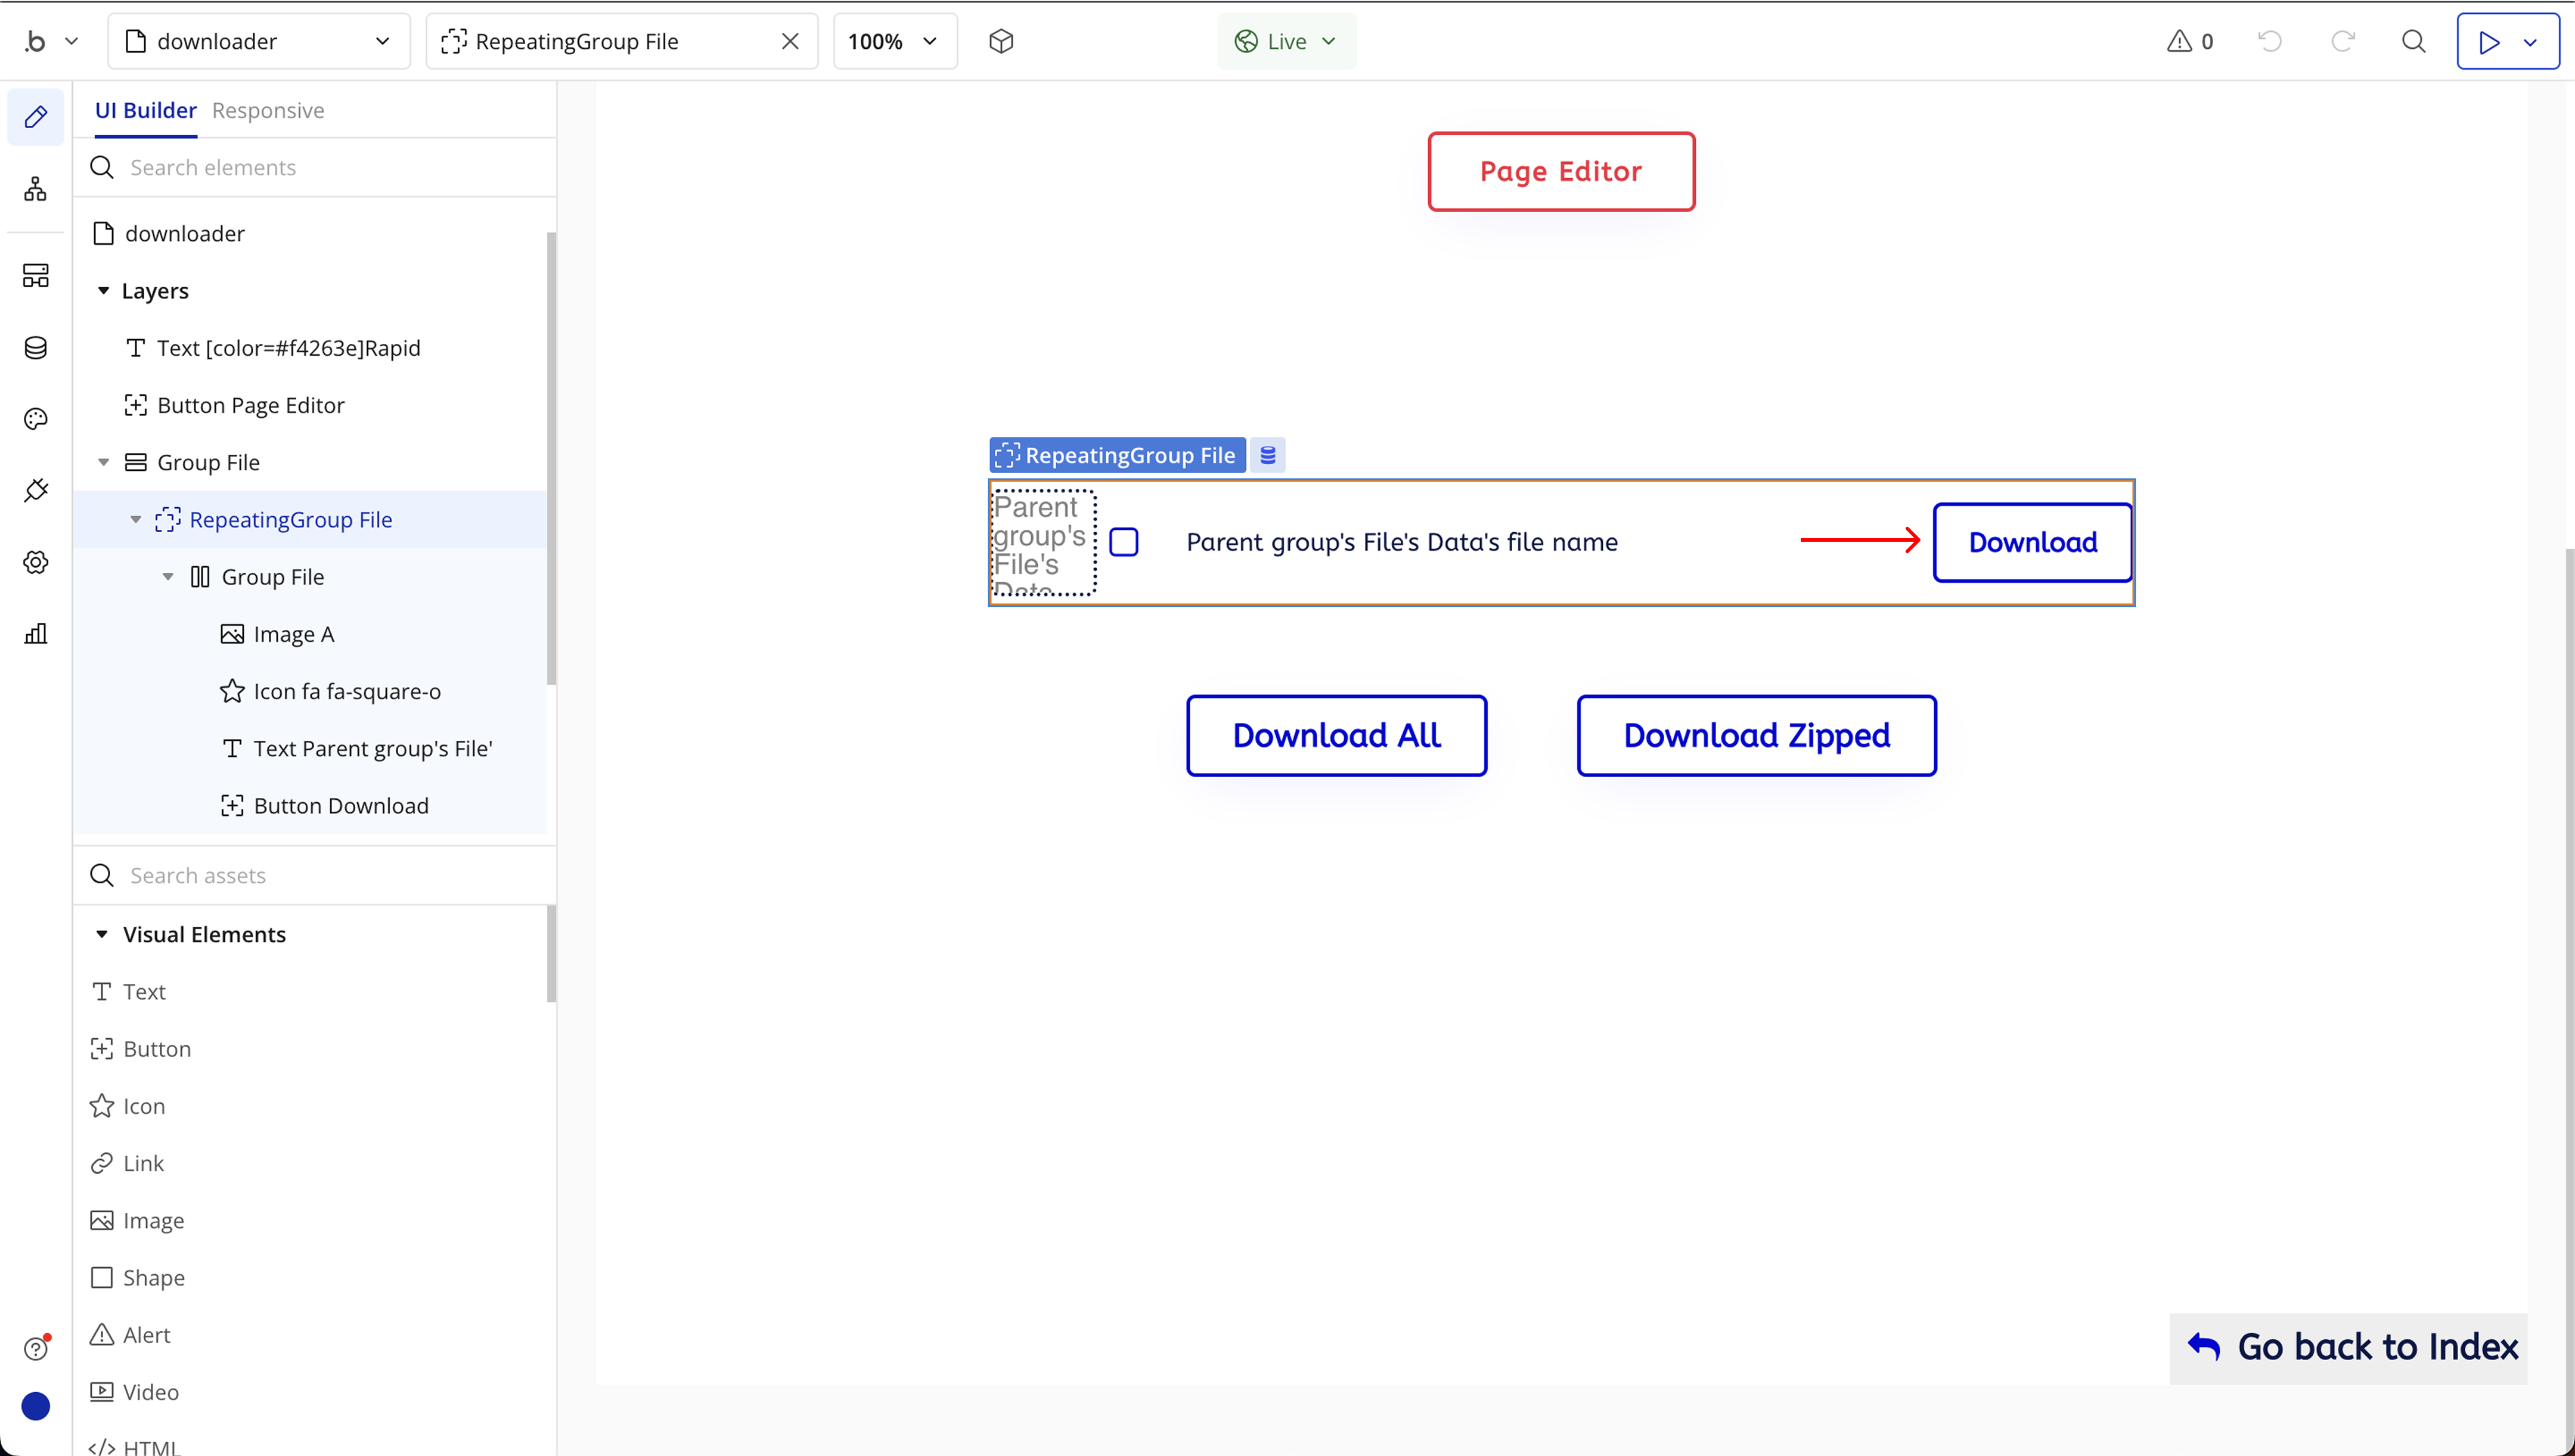This screenshot has height=1456, width=2575.
Task: Open the Workflow tab in left sidebar
Action: pos(36,189)
